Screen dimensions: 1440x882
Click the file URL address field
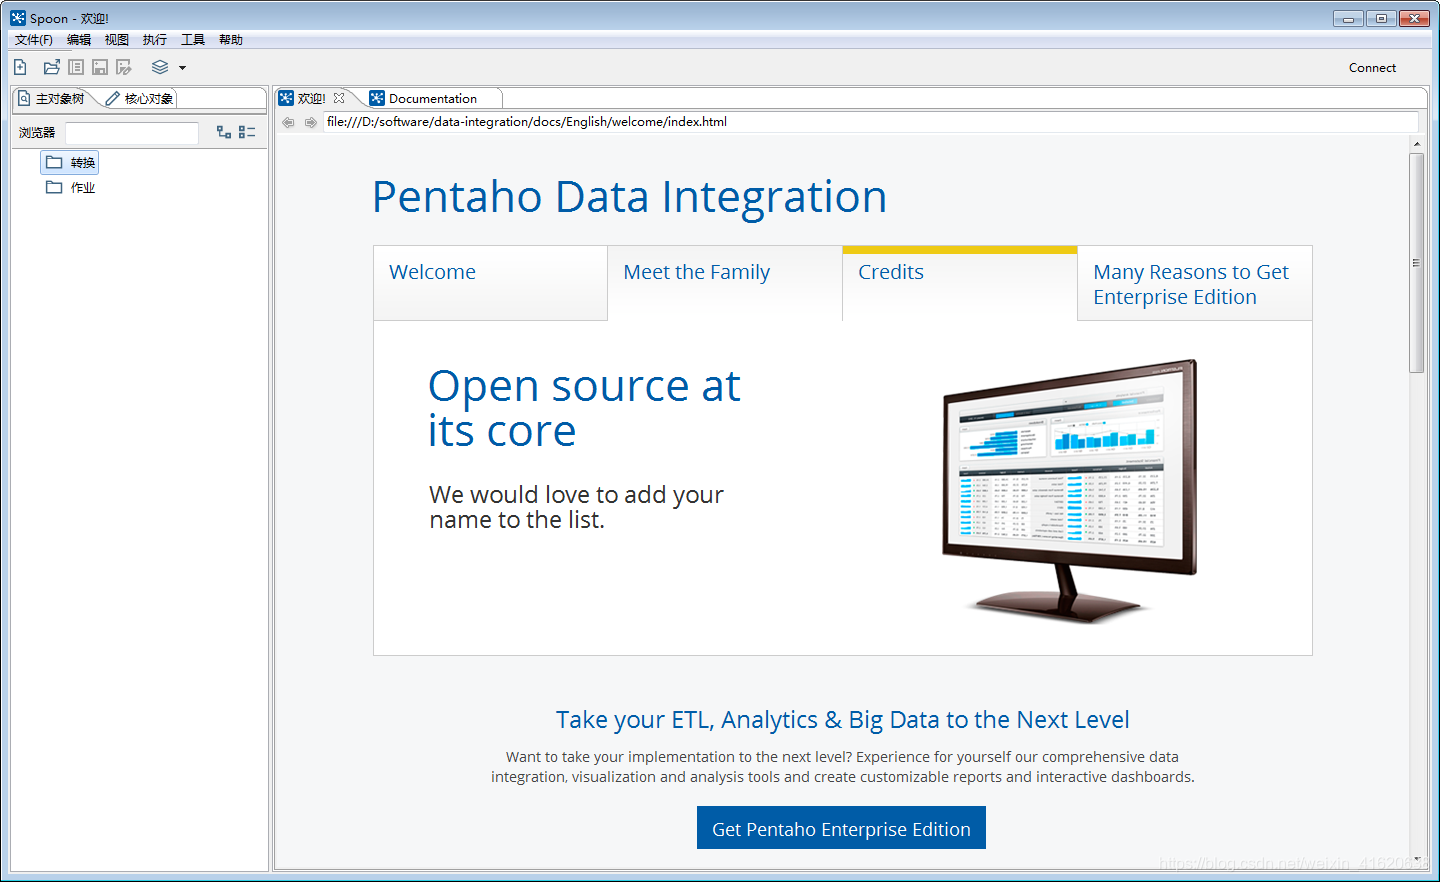[871, 122]
